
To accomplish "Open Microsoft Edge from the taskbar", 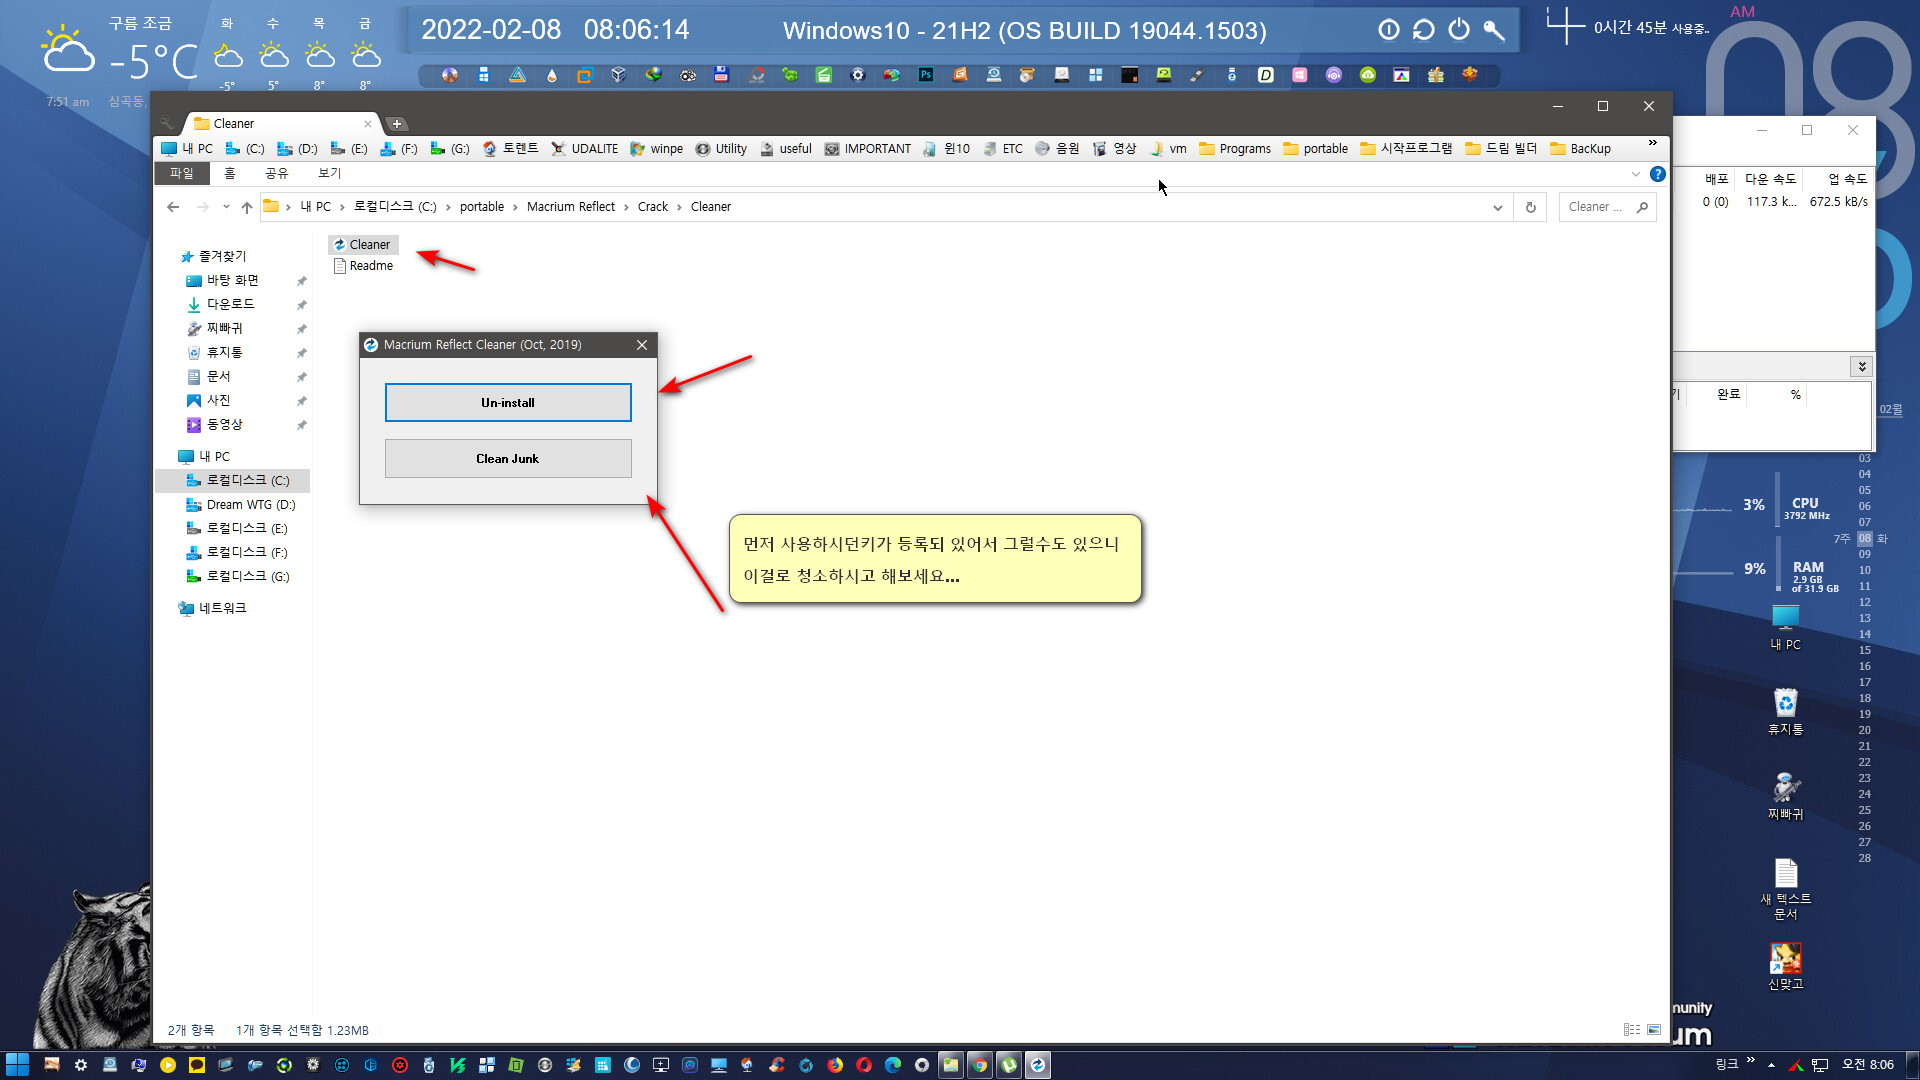I will point(893,1066).
